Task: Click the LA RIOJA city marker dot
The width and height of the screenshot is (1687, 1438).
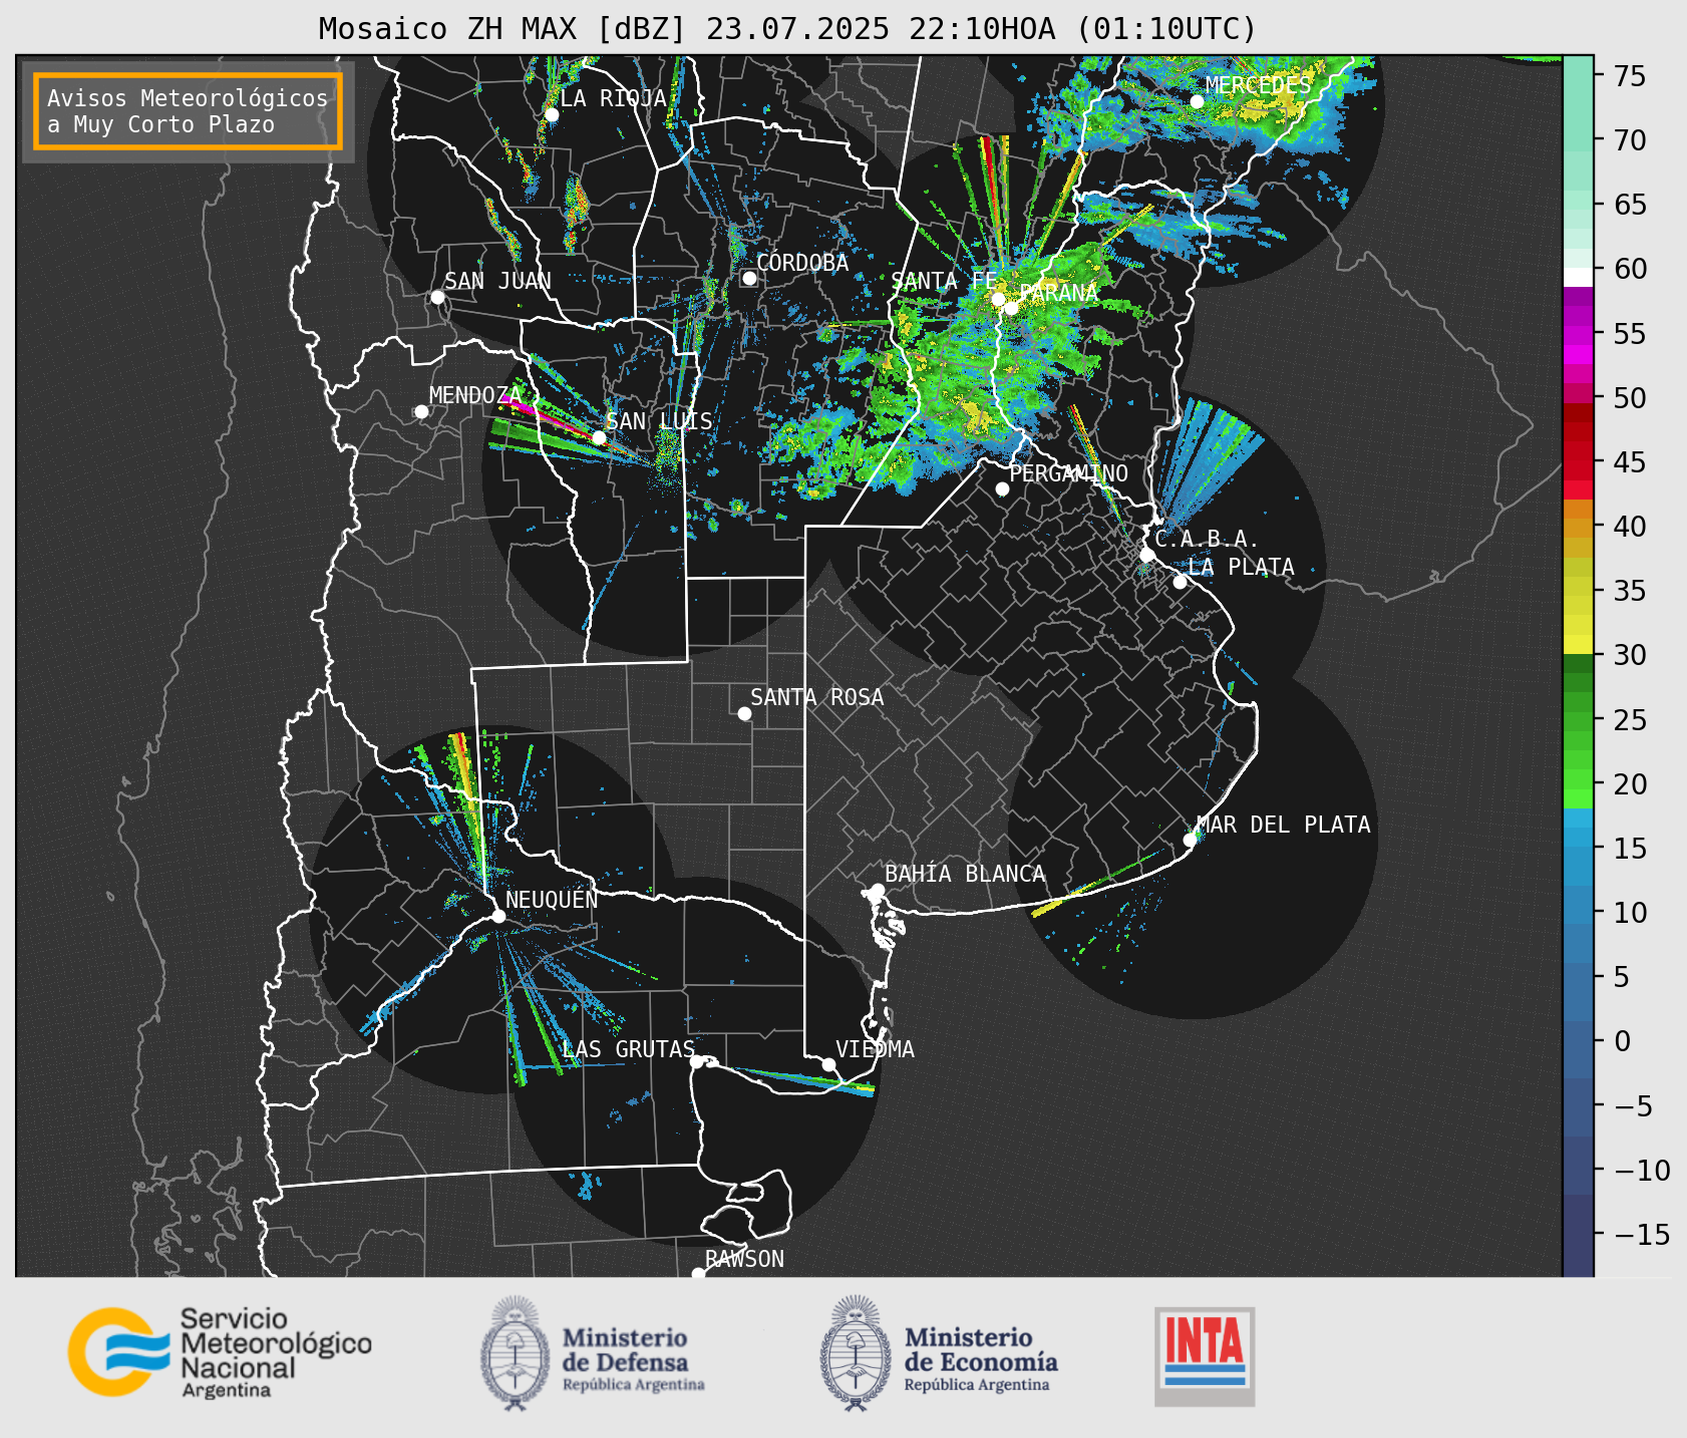Action: coord(551,115)
